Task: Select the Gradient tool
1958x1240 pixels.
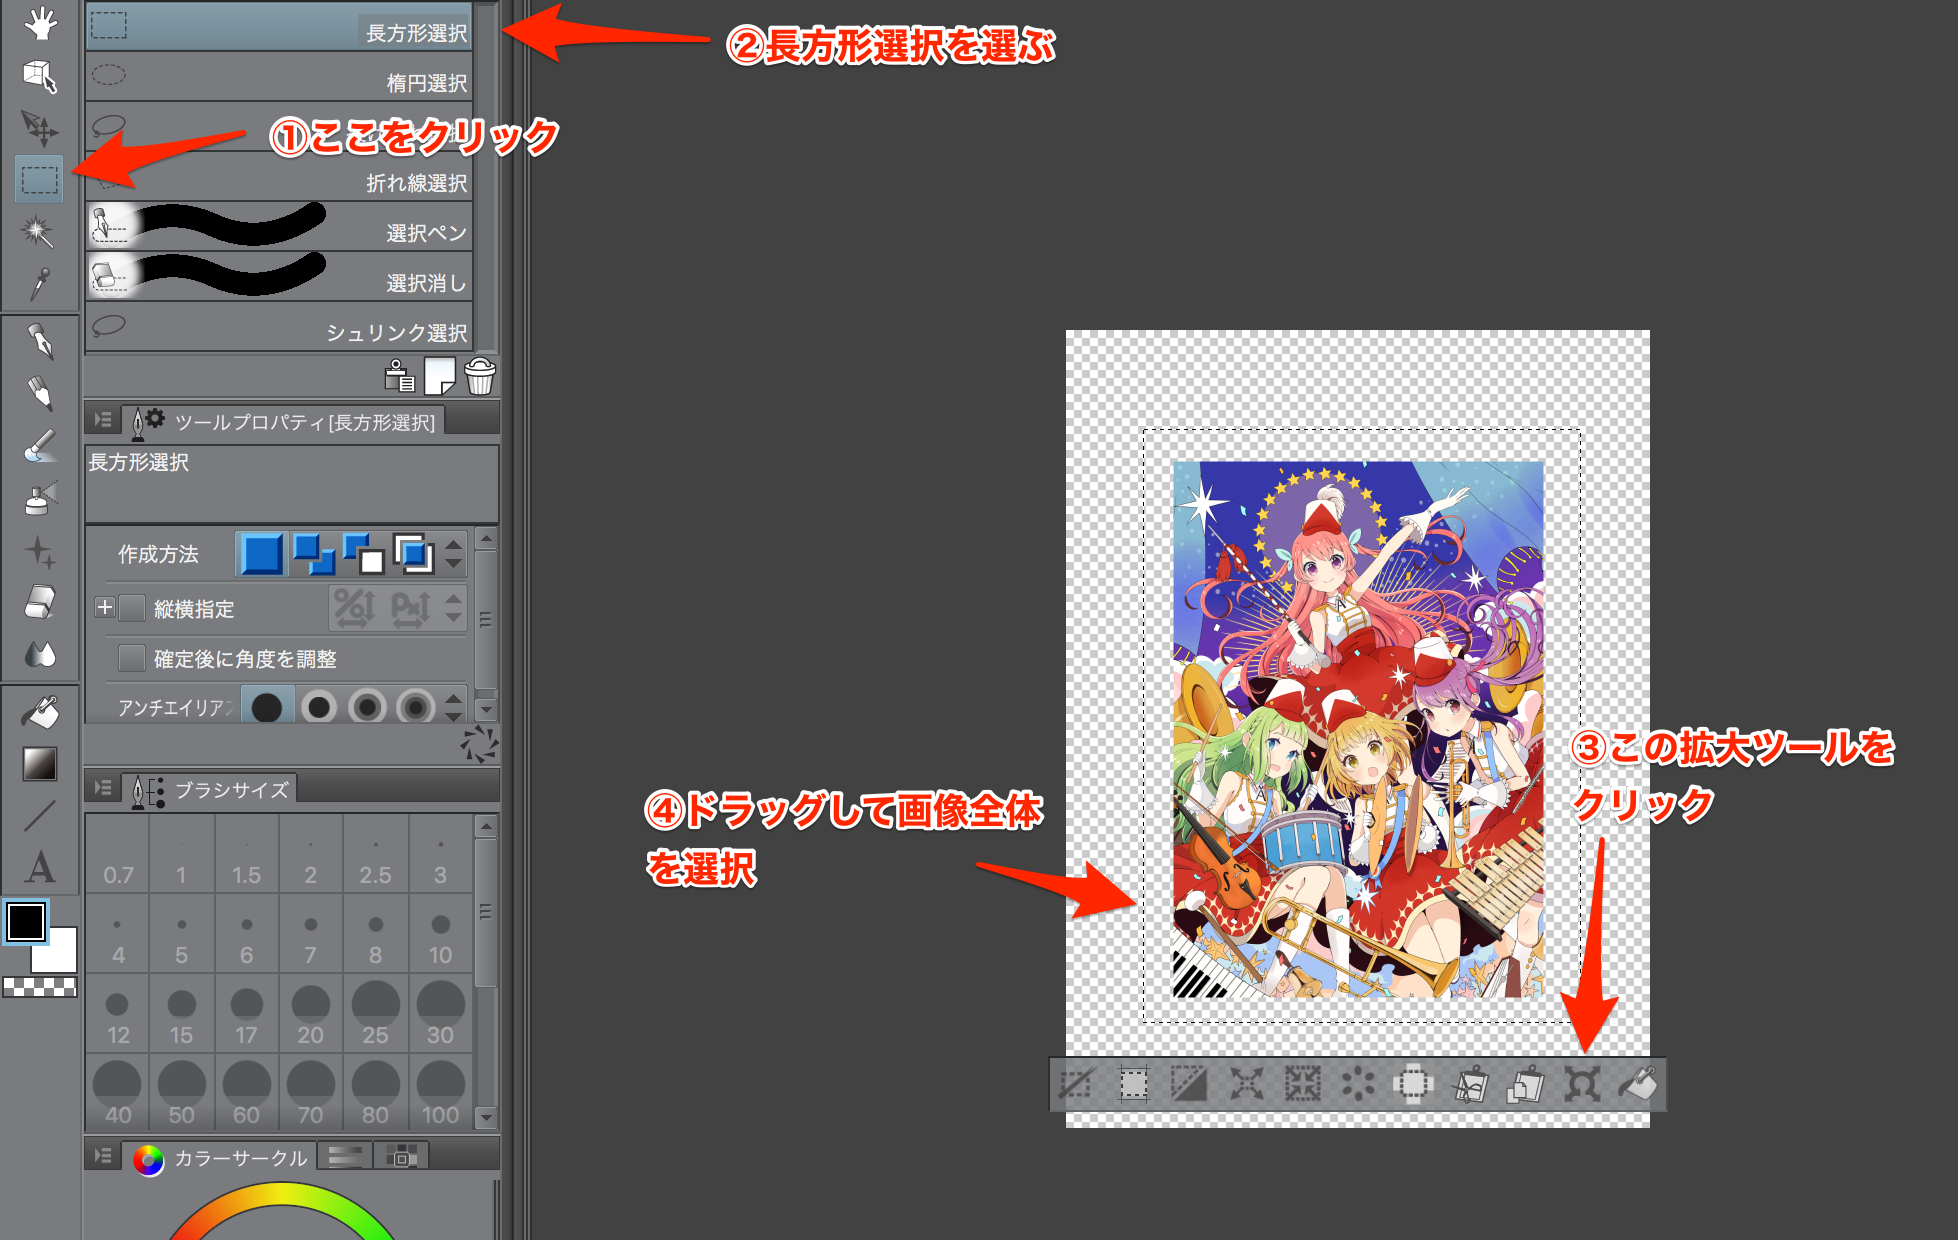Action: [x=40, y=764]
